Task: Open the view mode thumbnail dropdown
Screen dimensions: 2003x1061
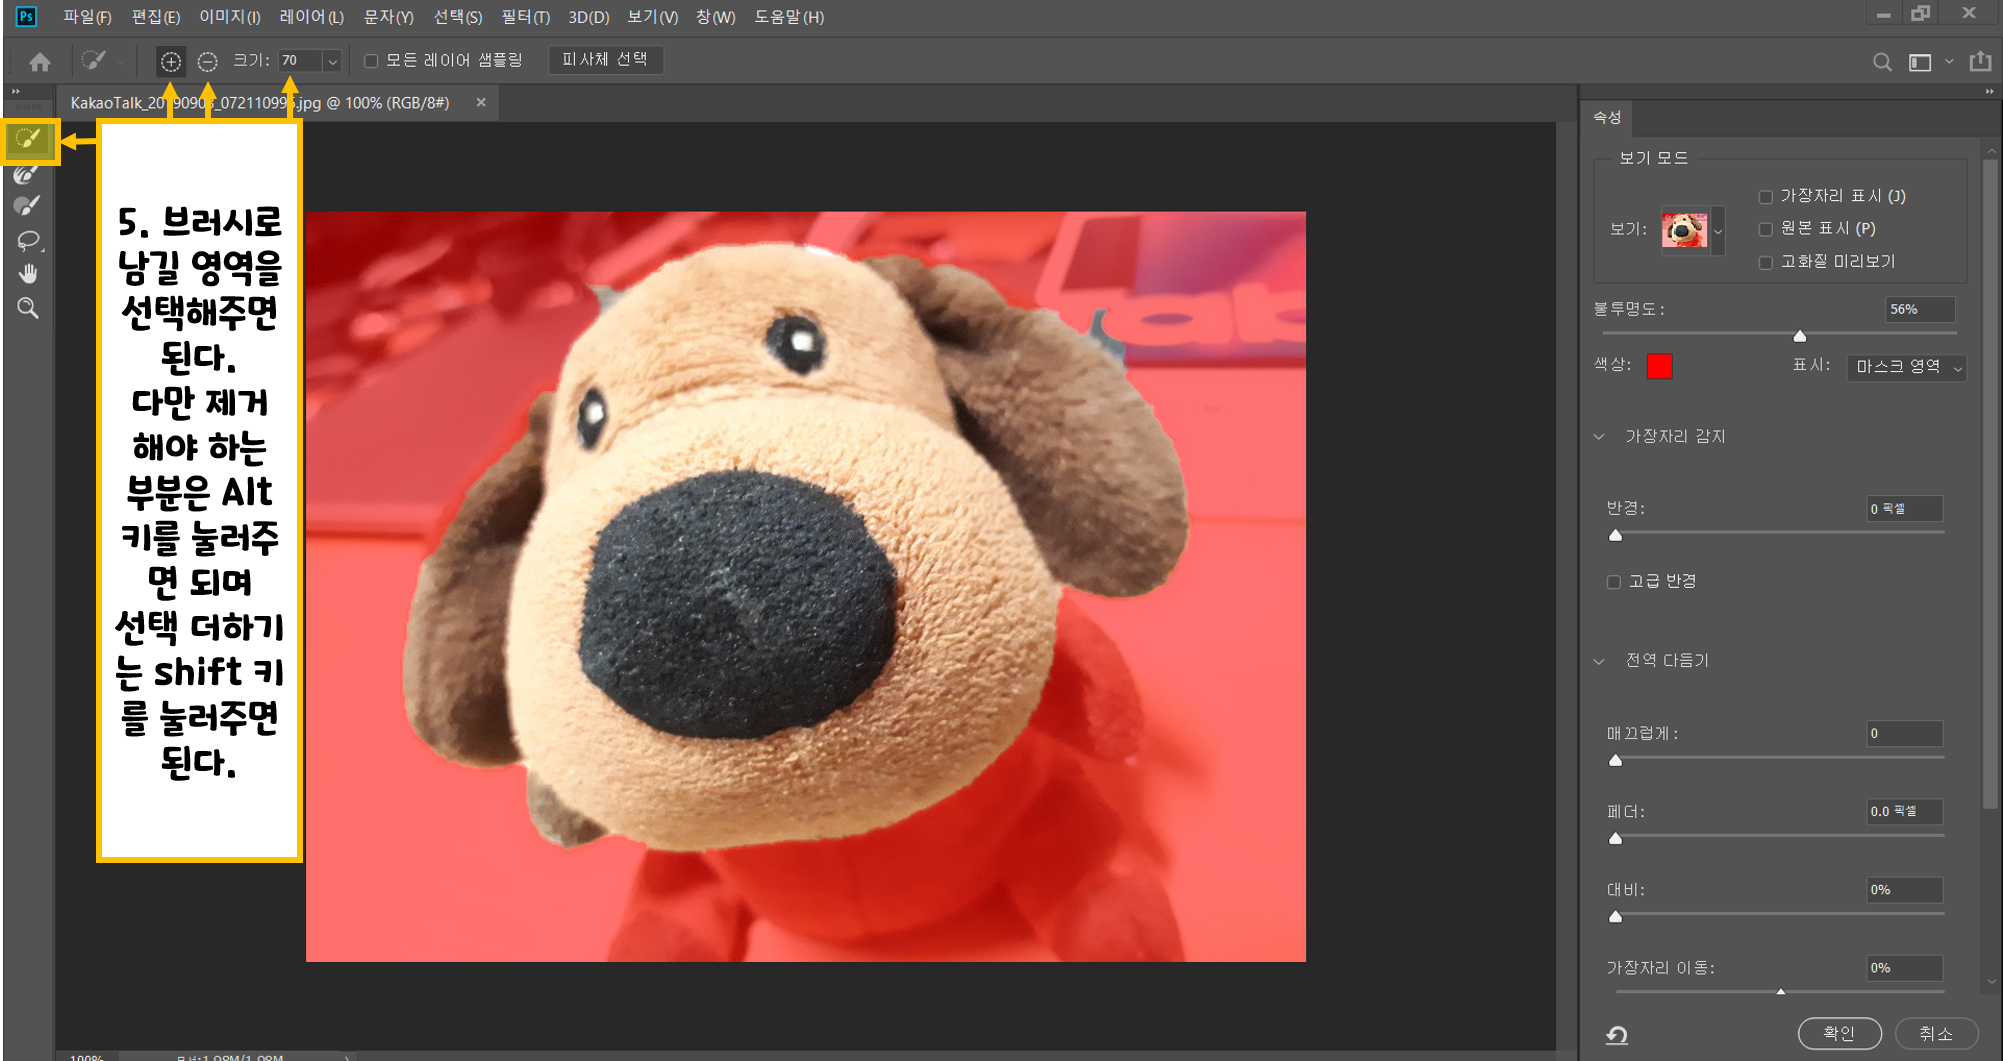Action: (1718, 231)
